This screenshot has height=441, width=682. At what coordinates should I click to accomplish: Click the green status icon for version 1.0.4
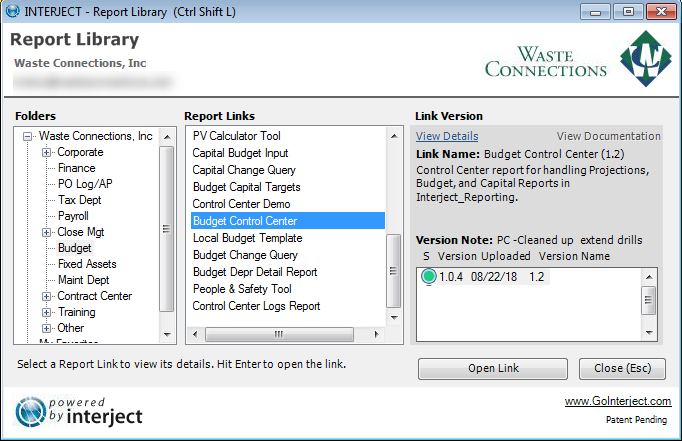[x=429, y=276]
